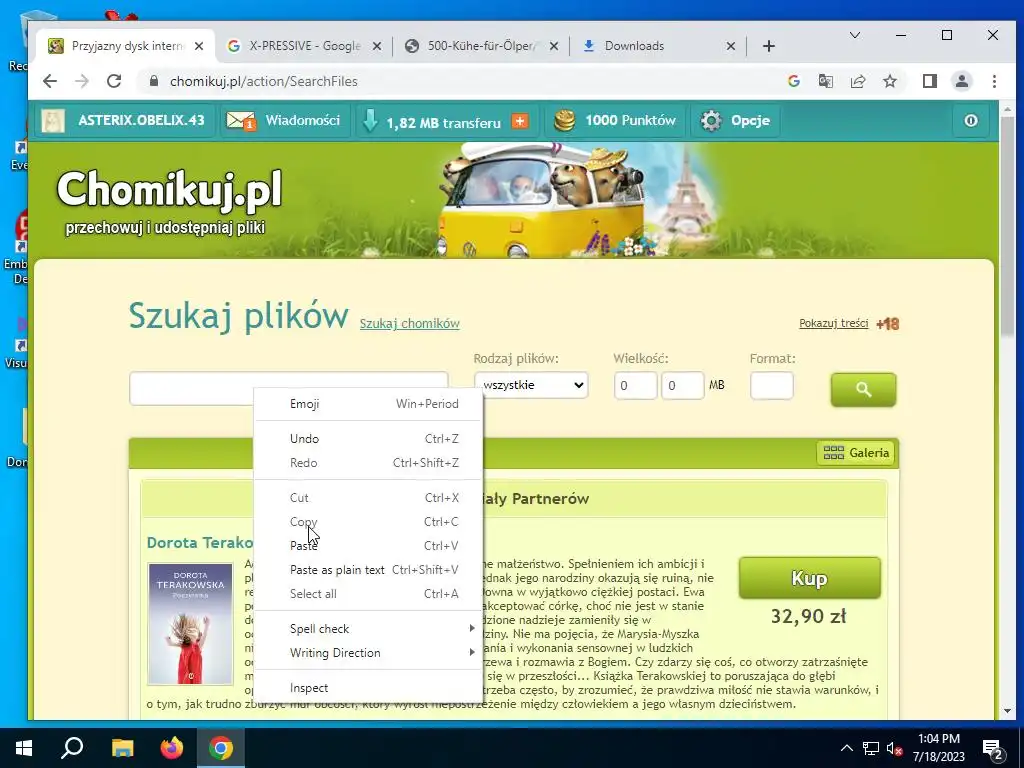Image resolution: width=1024 pixels, height=768 pixels.
Task: Click Pokazuj treści link
Action: 833,323
